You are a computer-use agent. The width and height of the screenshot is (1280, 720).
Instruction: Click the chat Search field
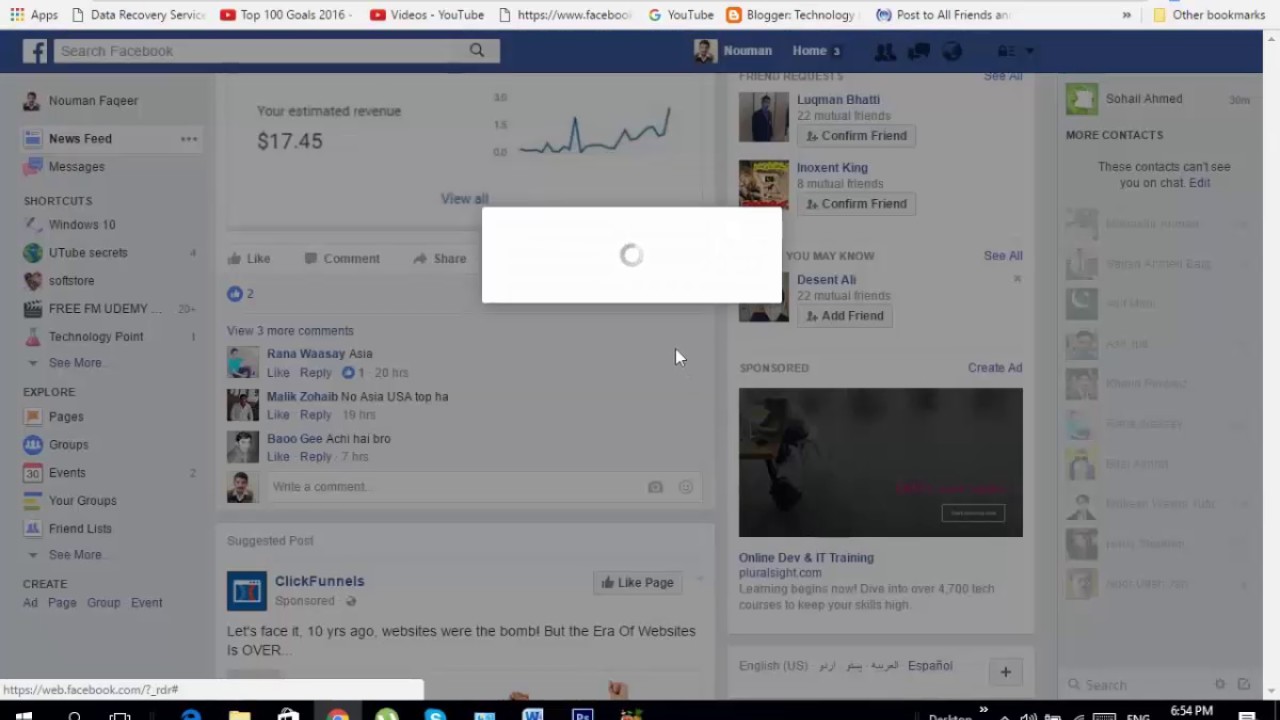click(1135, 685)
